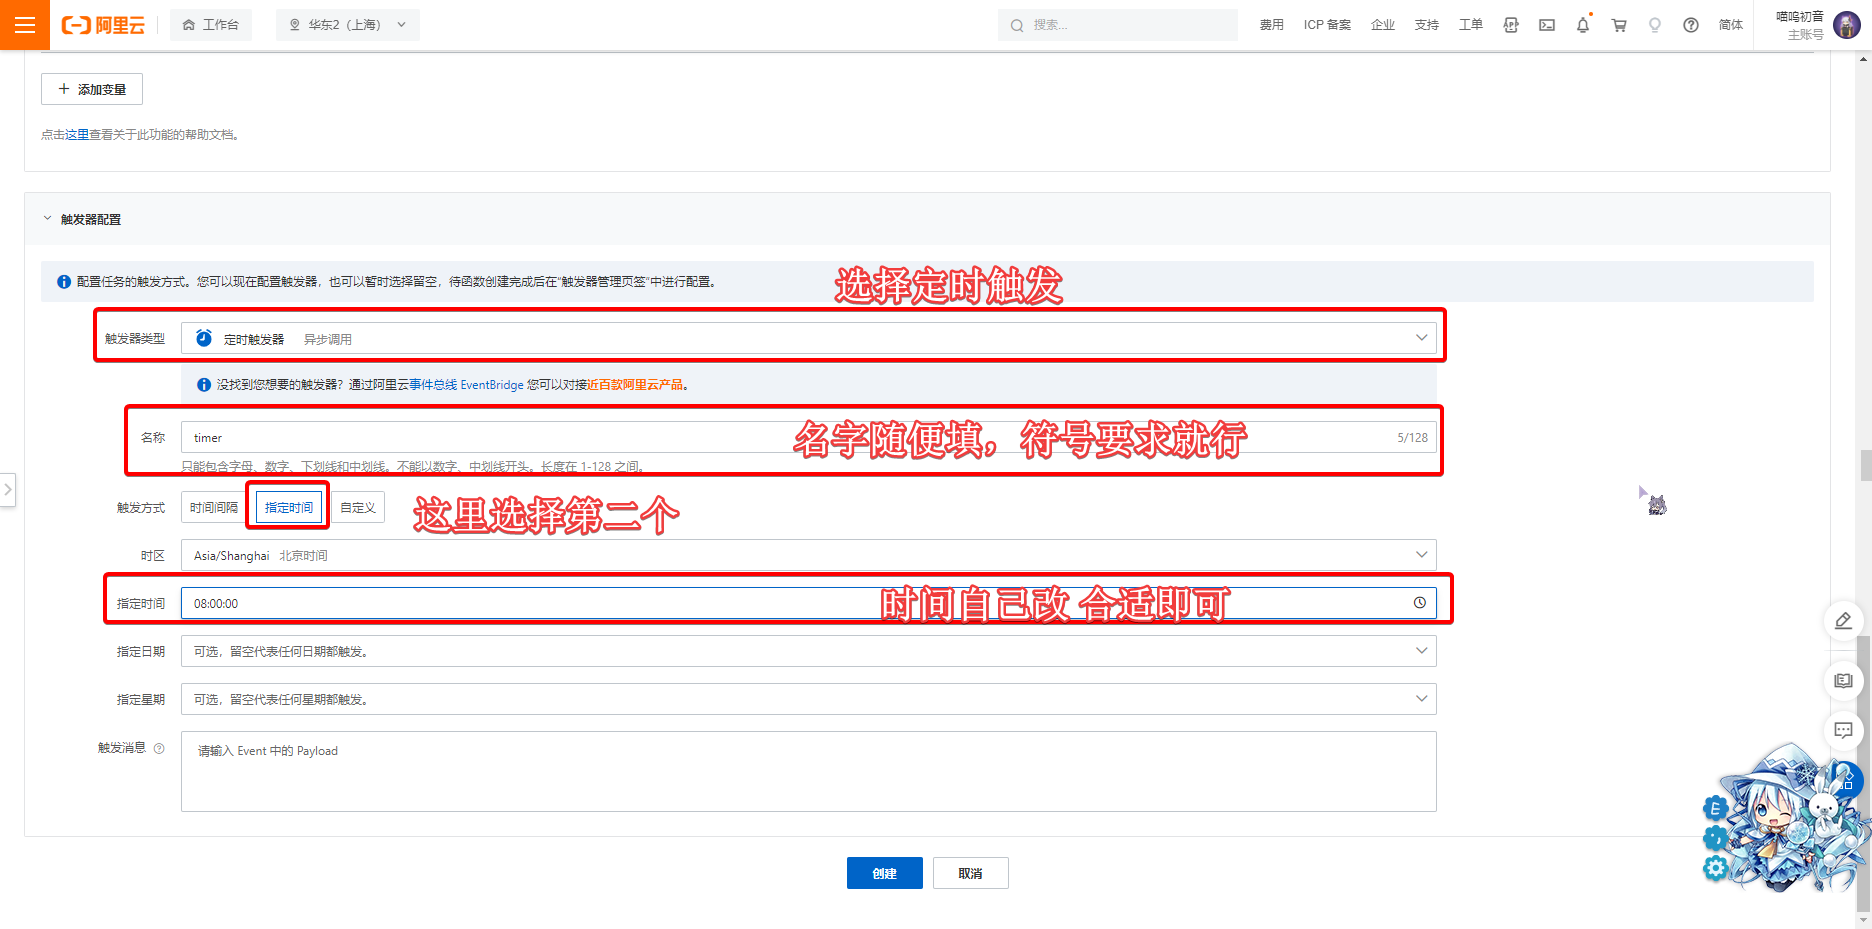1872x929 pixels.
Task: Open the notifications bell
Action: (x=1582, y=25)
